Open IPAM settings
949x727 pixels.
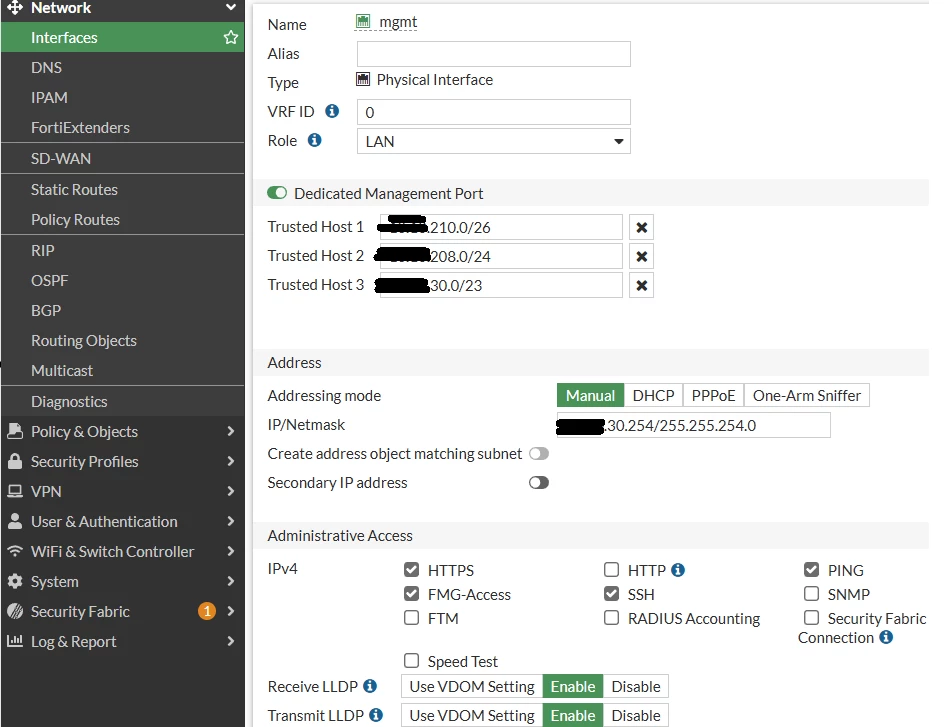coord(123,97)
